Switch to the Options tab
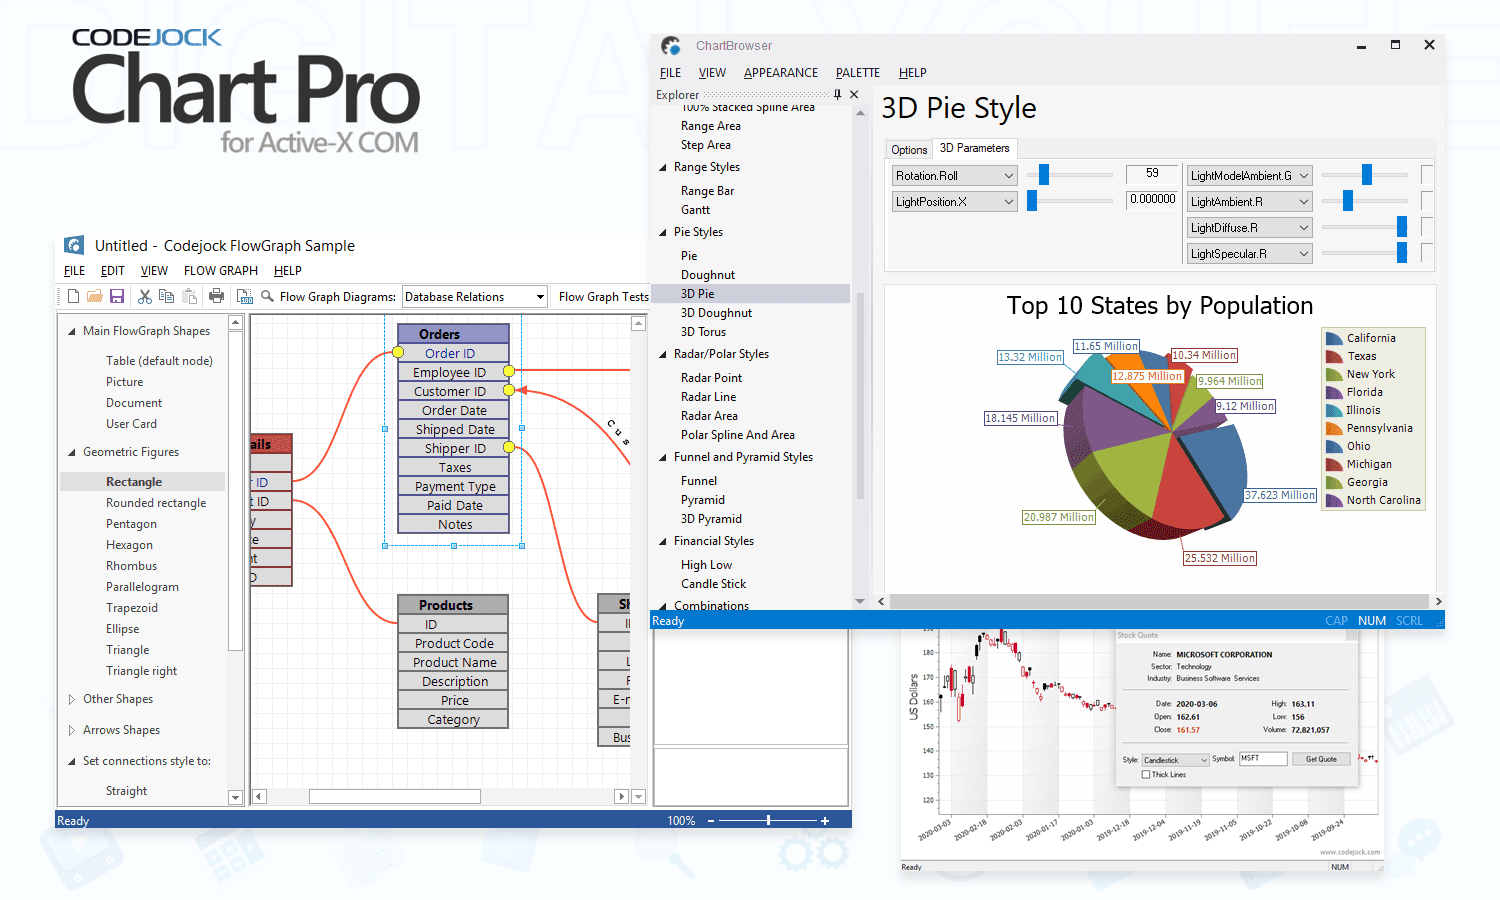 pyautogui.click(x=909, y=150)
